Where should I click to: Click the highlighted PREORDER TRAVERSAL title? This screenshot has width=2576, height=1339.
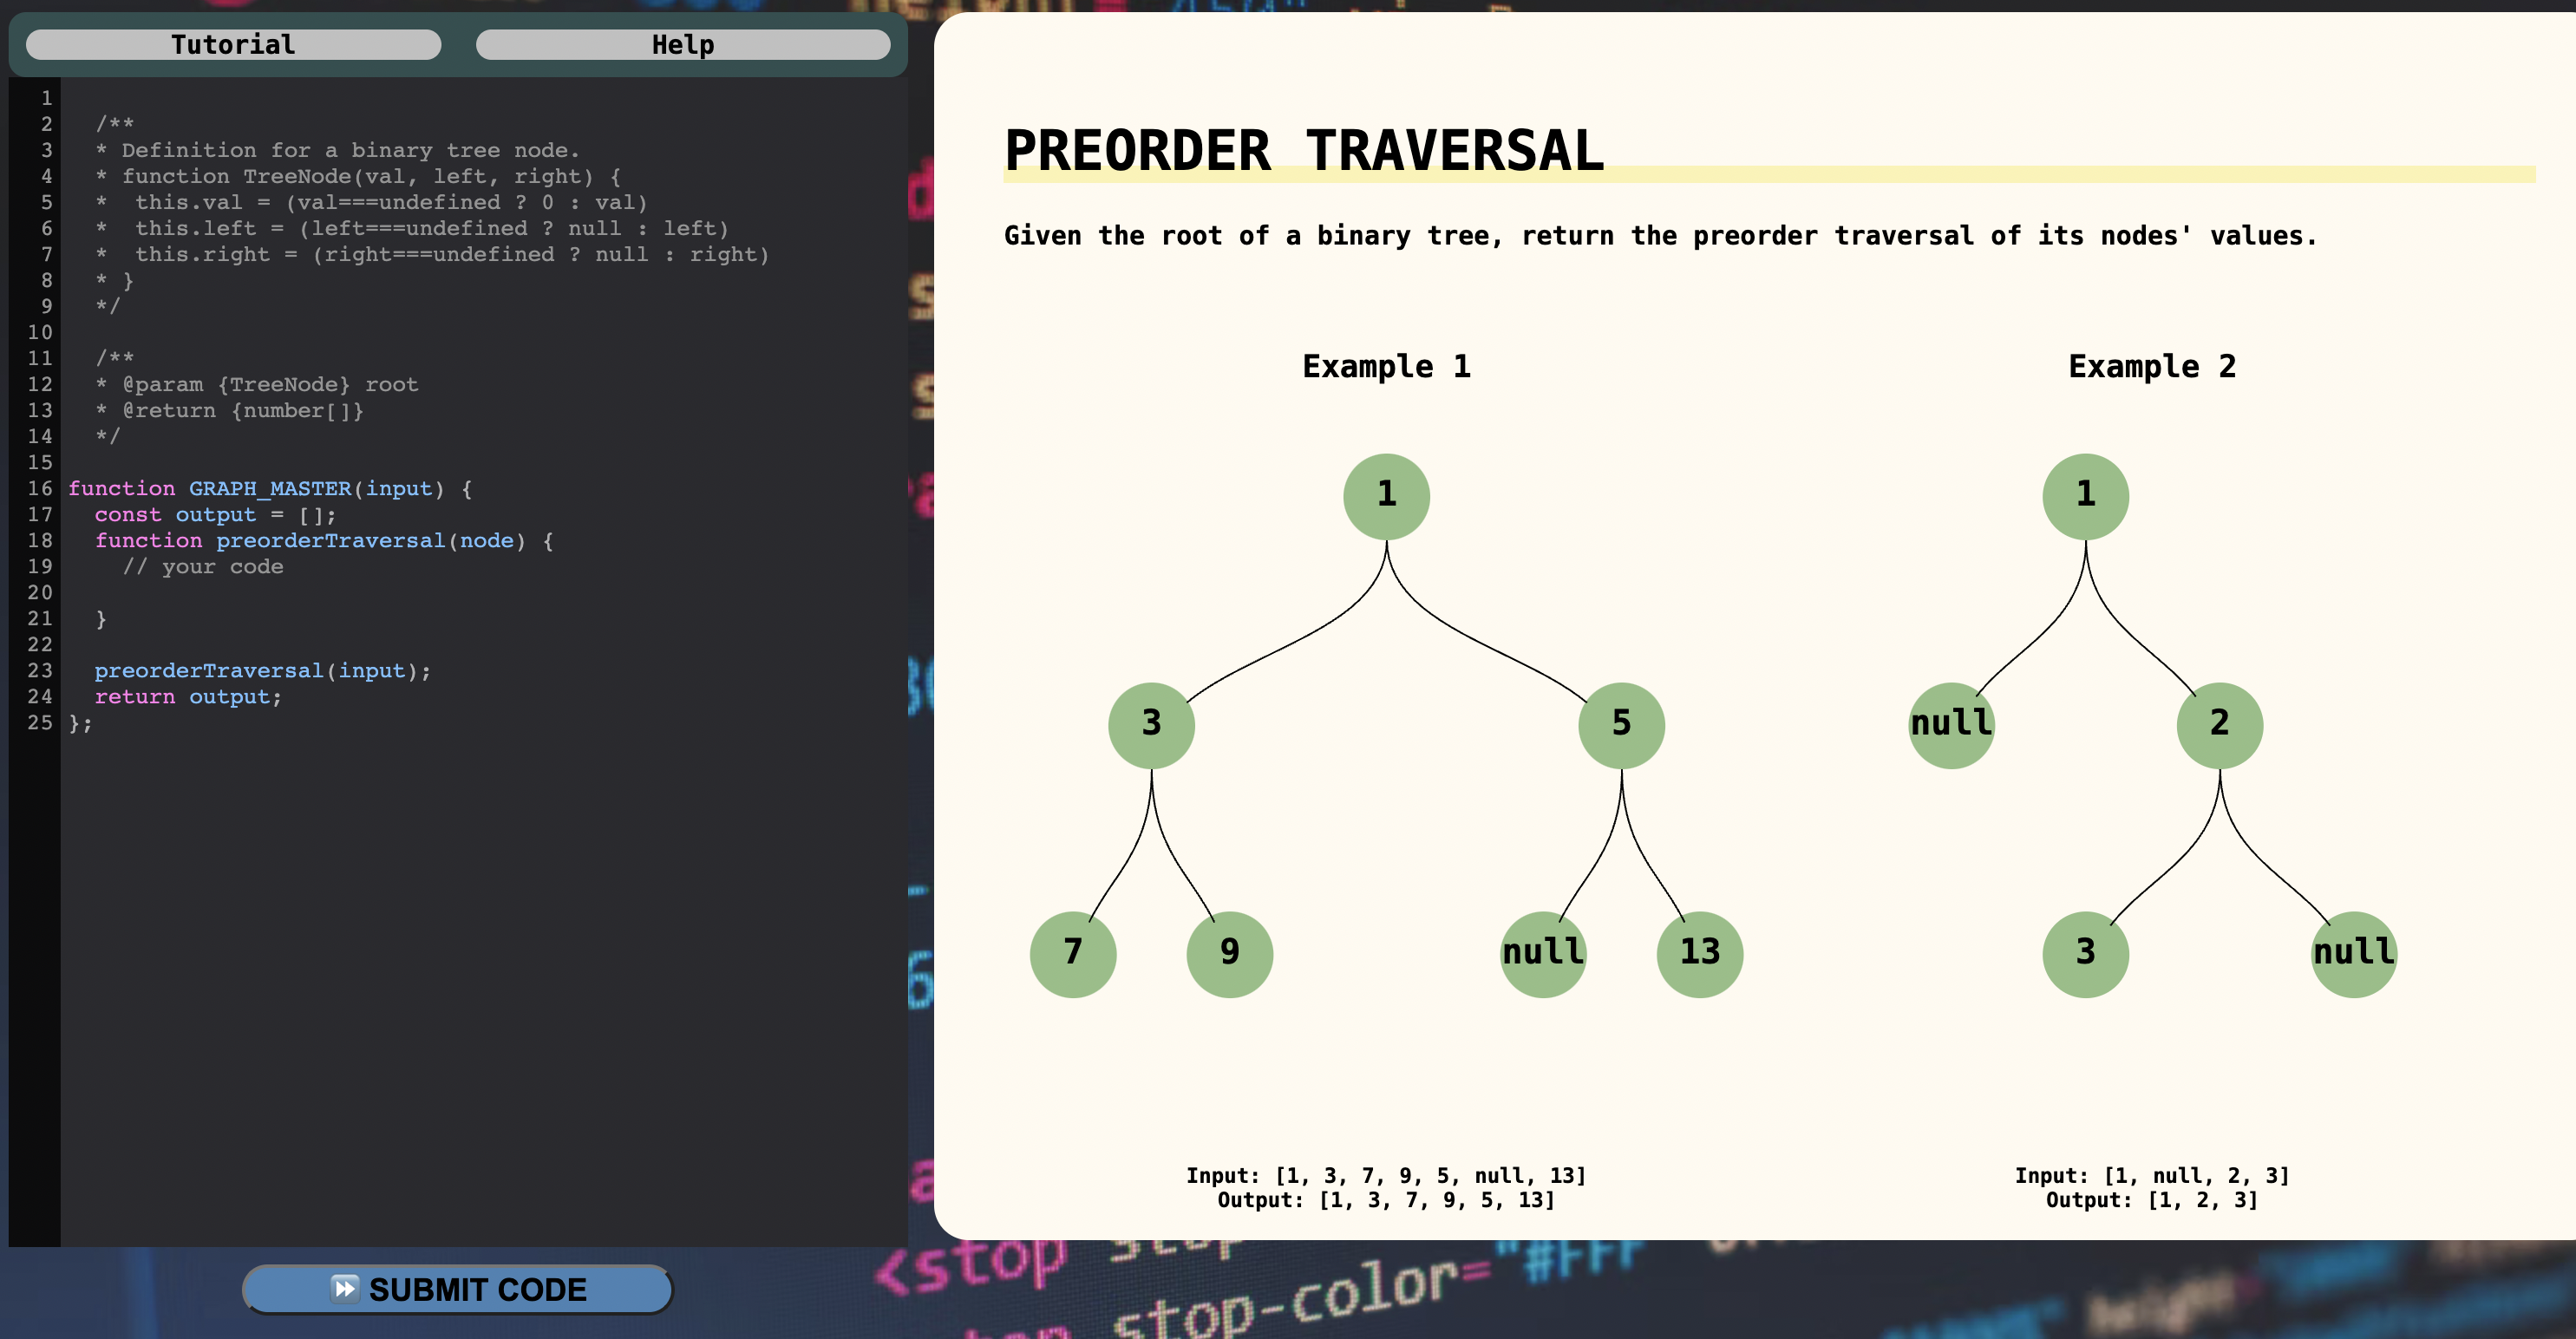pos(1302,150)
